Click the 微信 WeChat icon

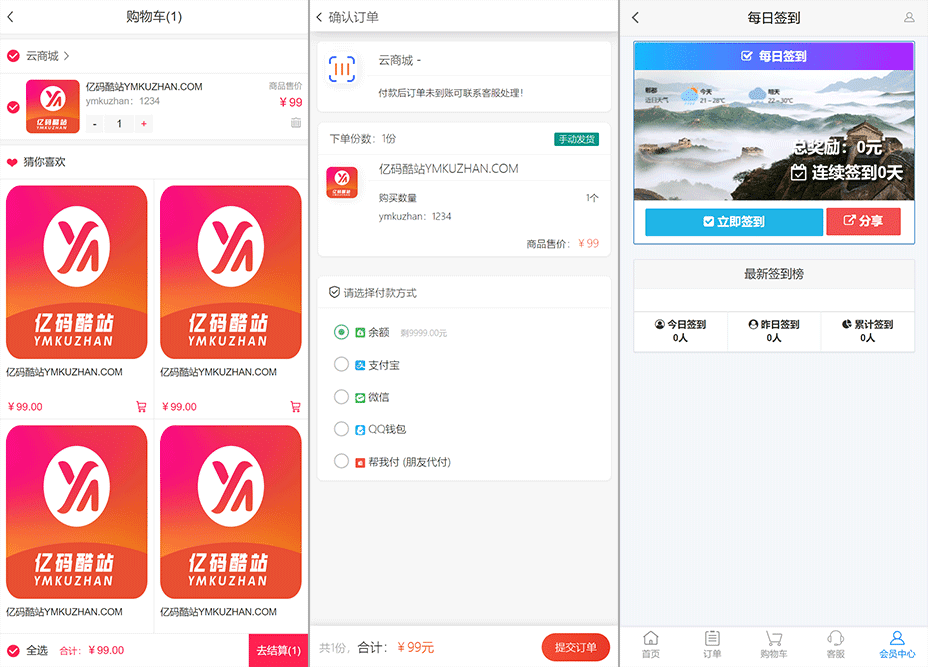pyautogui.click(x=360, y=398)
